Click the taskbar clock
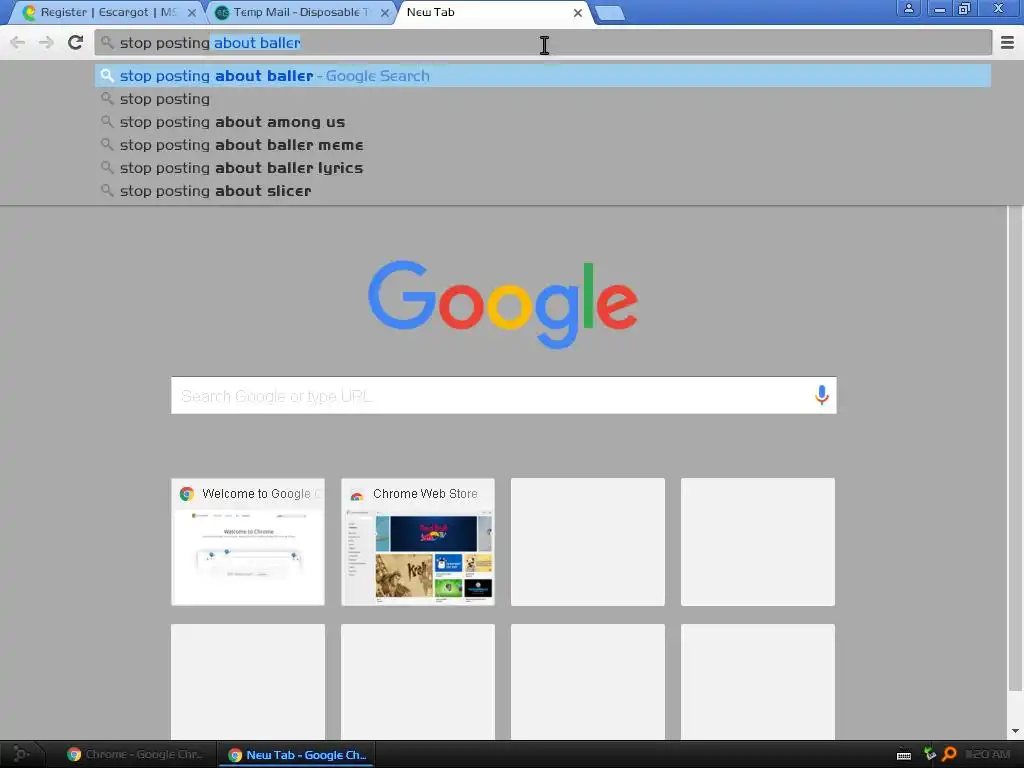This screenshot has width=1024, height=768. pos(987,754)
